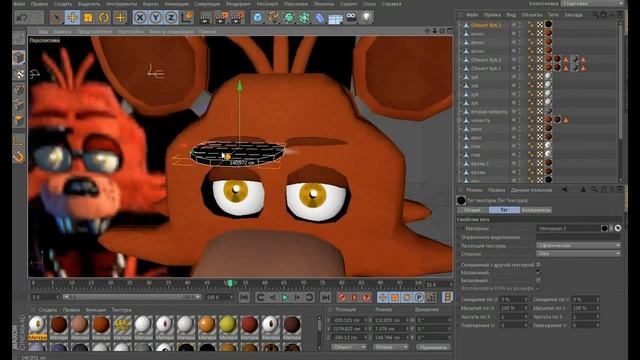640x360 pixels.
Task: Click the red Record keyframe button
Action: [342, 298]
